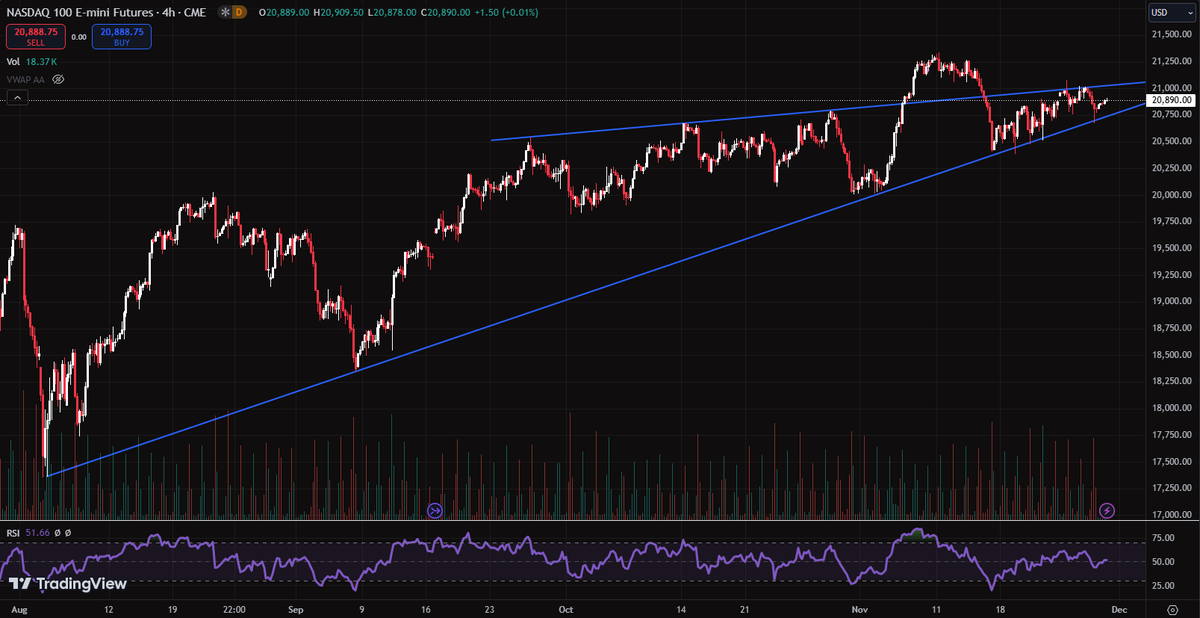
Task: Click the RSI 75.00 scale label
Action: (x=1164, y=537)
